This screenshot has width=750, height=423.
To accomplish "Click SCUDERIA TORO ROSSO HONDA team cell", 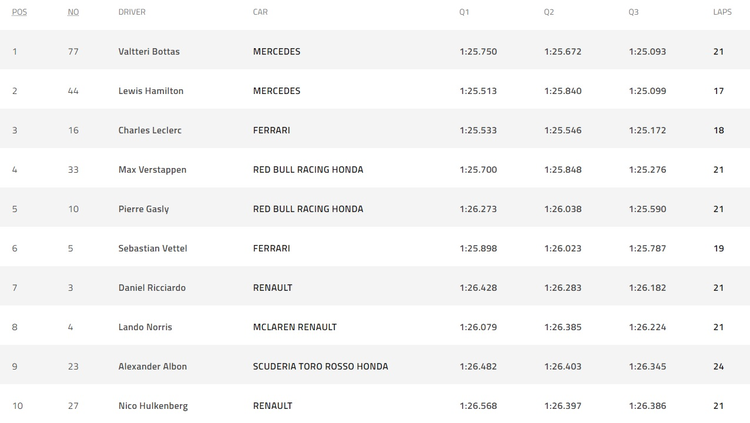I will (320, 367).
